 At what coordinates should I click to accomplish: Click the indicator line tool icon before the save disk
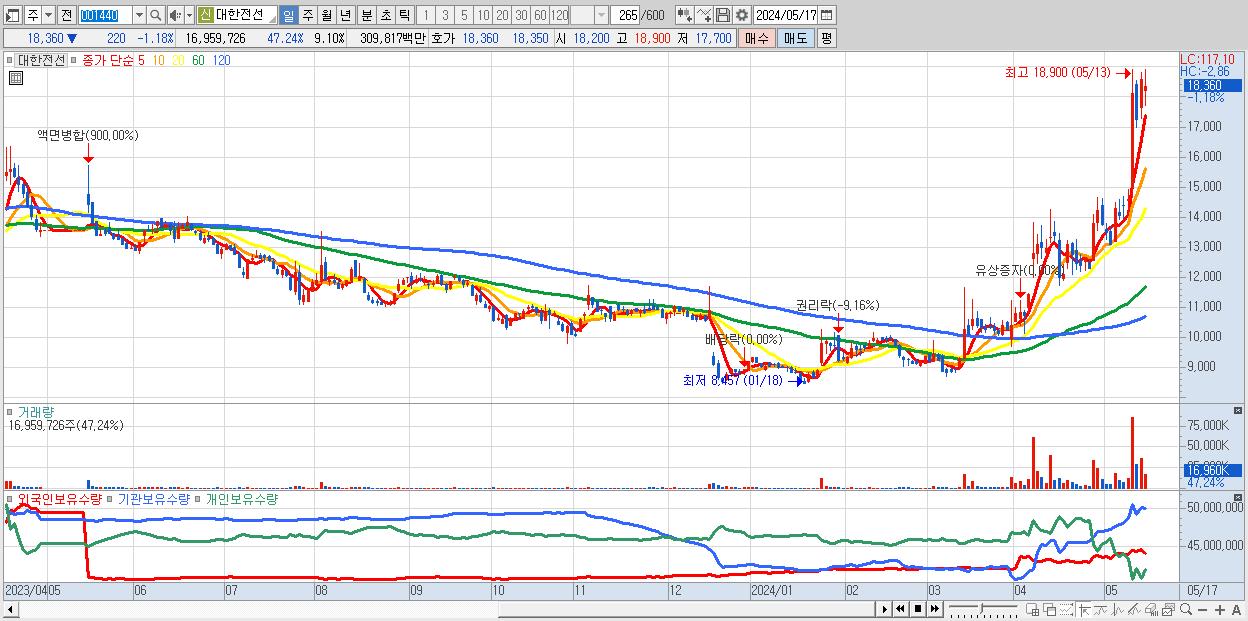(704, 15)
